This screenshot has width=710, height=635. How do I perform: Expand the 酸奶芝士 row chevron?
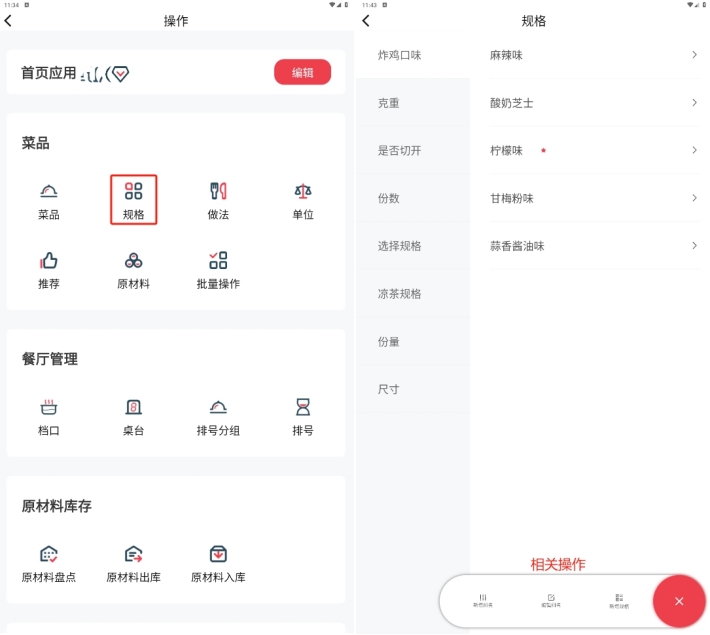coord(694,103)
